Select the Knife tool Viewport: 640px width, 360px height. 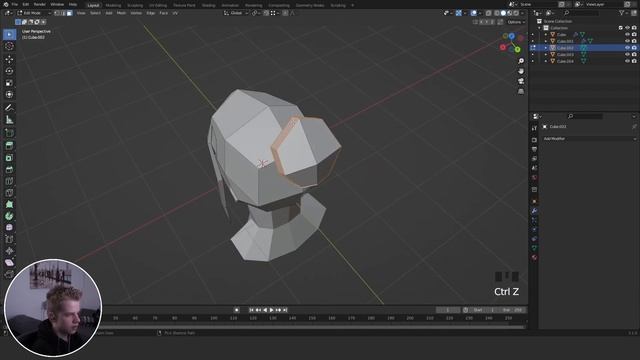pos(9,193)
